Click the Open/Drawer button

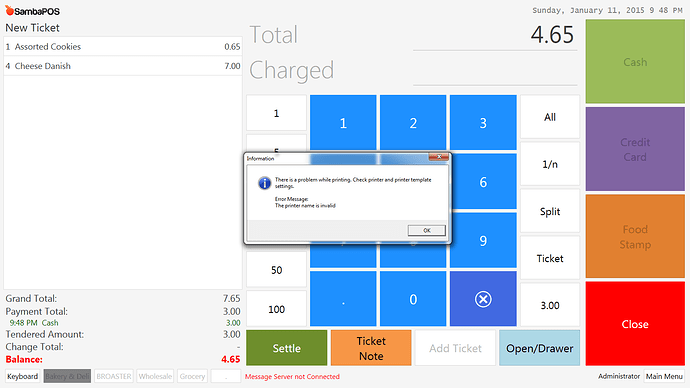tap(540, 348)
